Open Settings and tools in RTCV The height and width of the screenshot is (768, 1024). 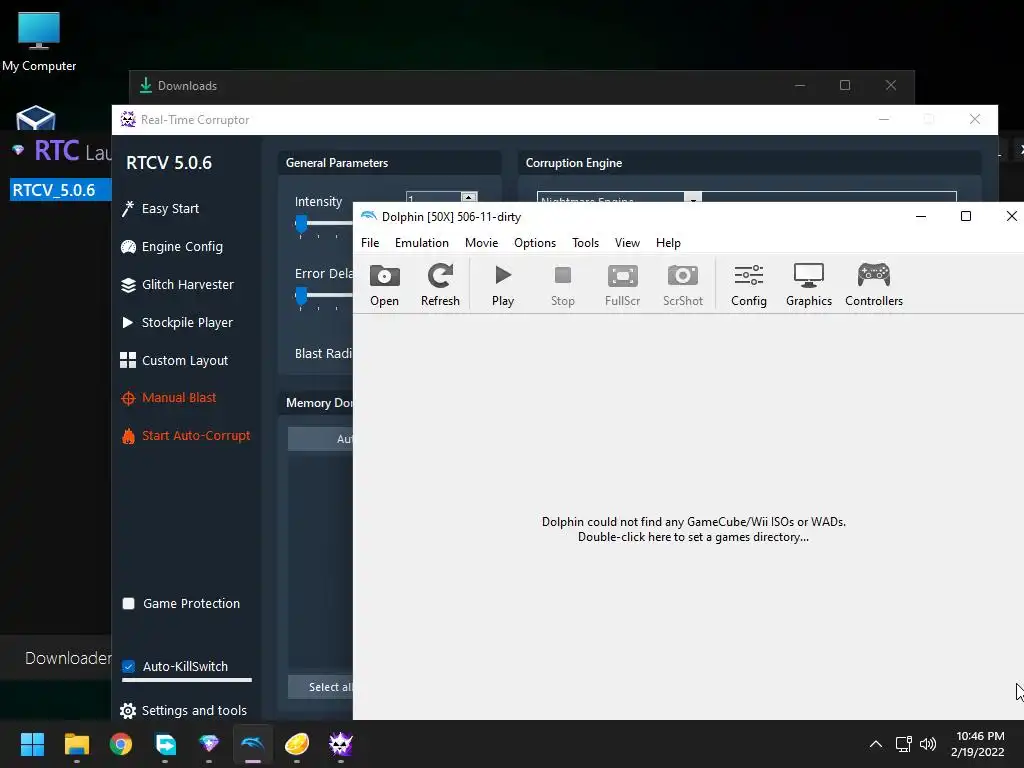pyautogui.click(x=184, y=711)
